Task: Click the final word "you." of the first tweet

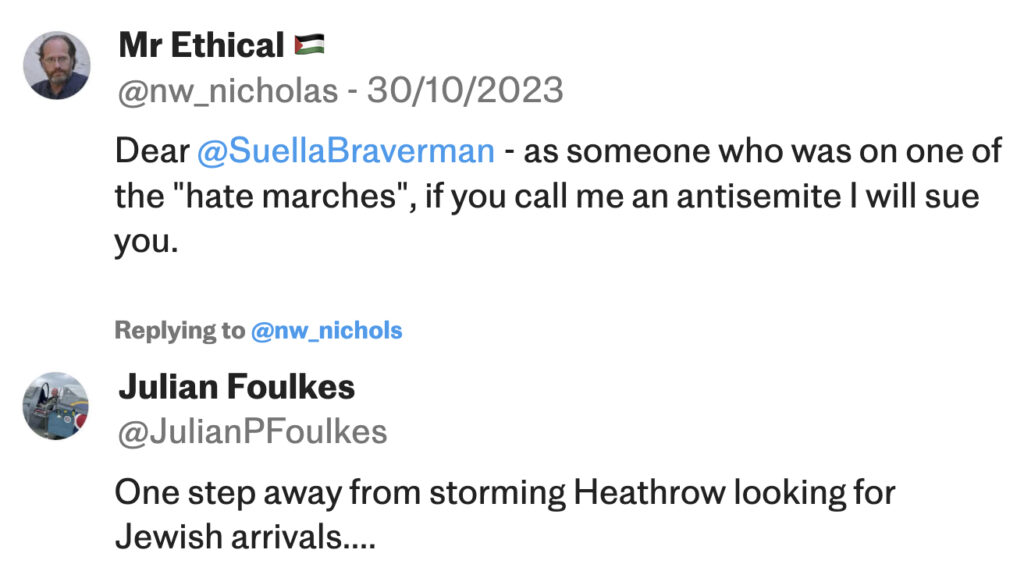Action: click(145, 241)
